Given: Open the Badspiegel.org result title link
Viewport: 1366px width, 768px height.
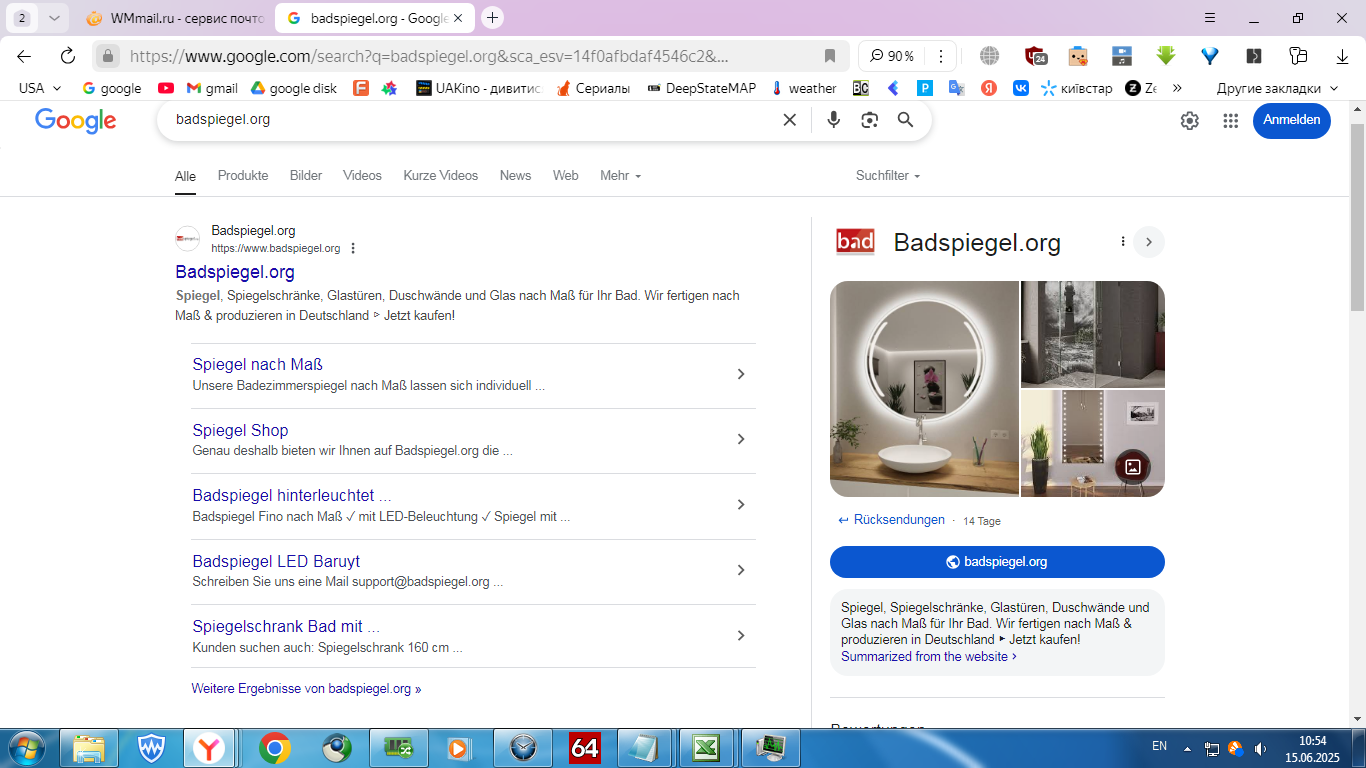Looking at the screenshot, I should [235, 272].
